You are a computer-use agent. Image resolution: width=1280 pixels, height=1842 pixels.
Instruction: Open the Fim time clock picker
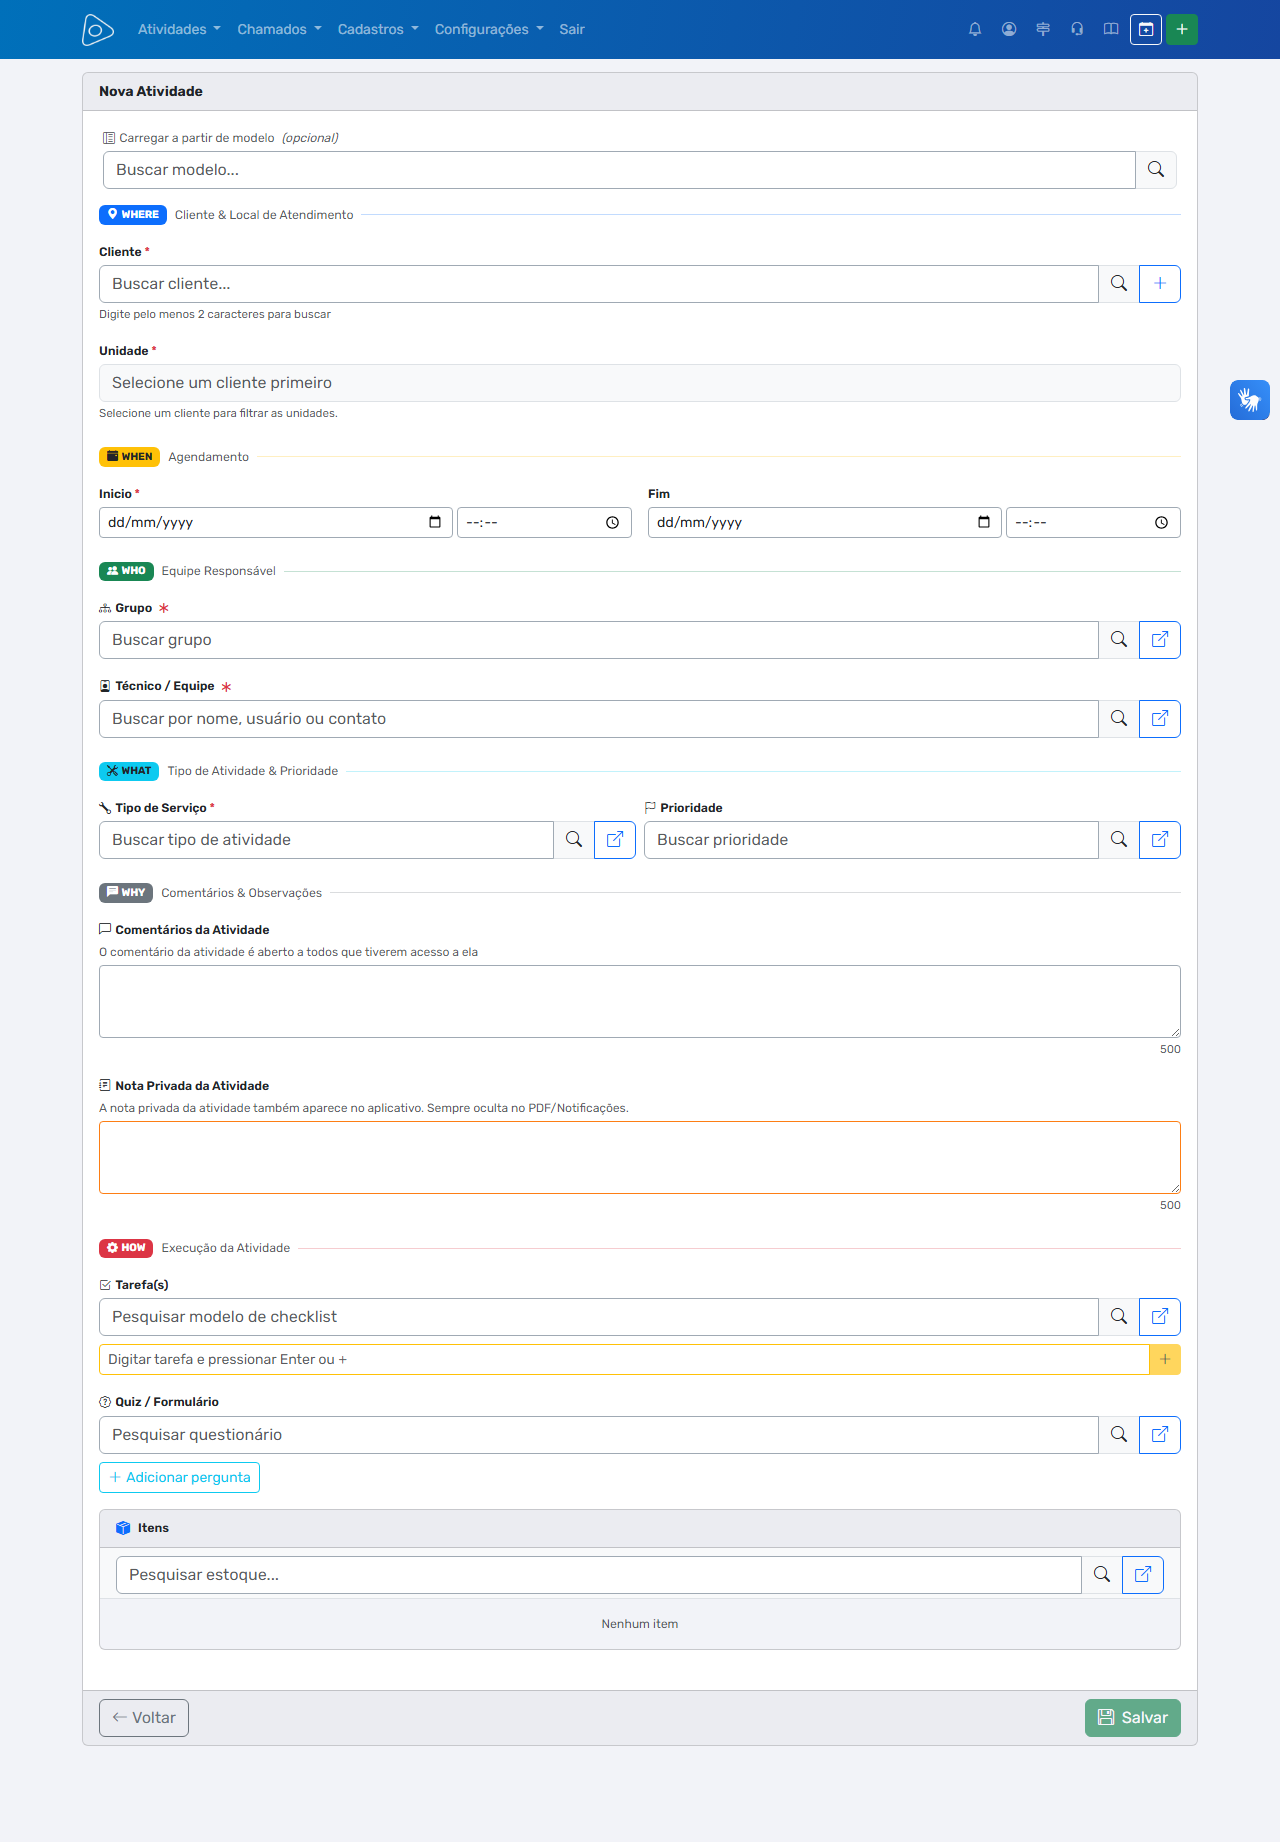click(1161, 522)
